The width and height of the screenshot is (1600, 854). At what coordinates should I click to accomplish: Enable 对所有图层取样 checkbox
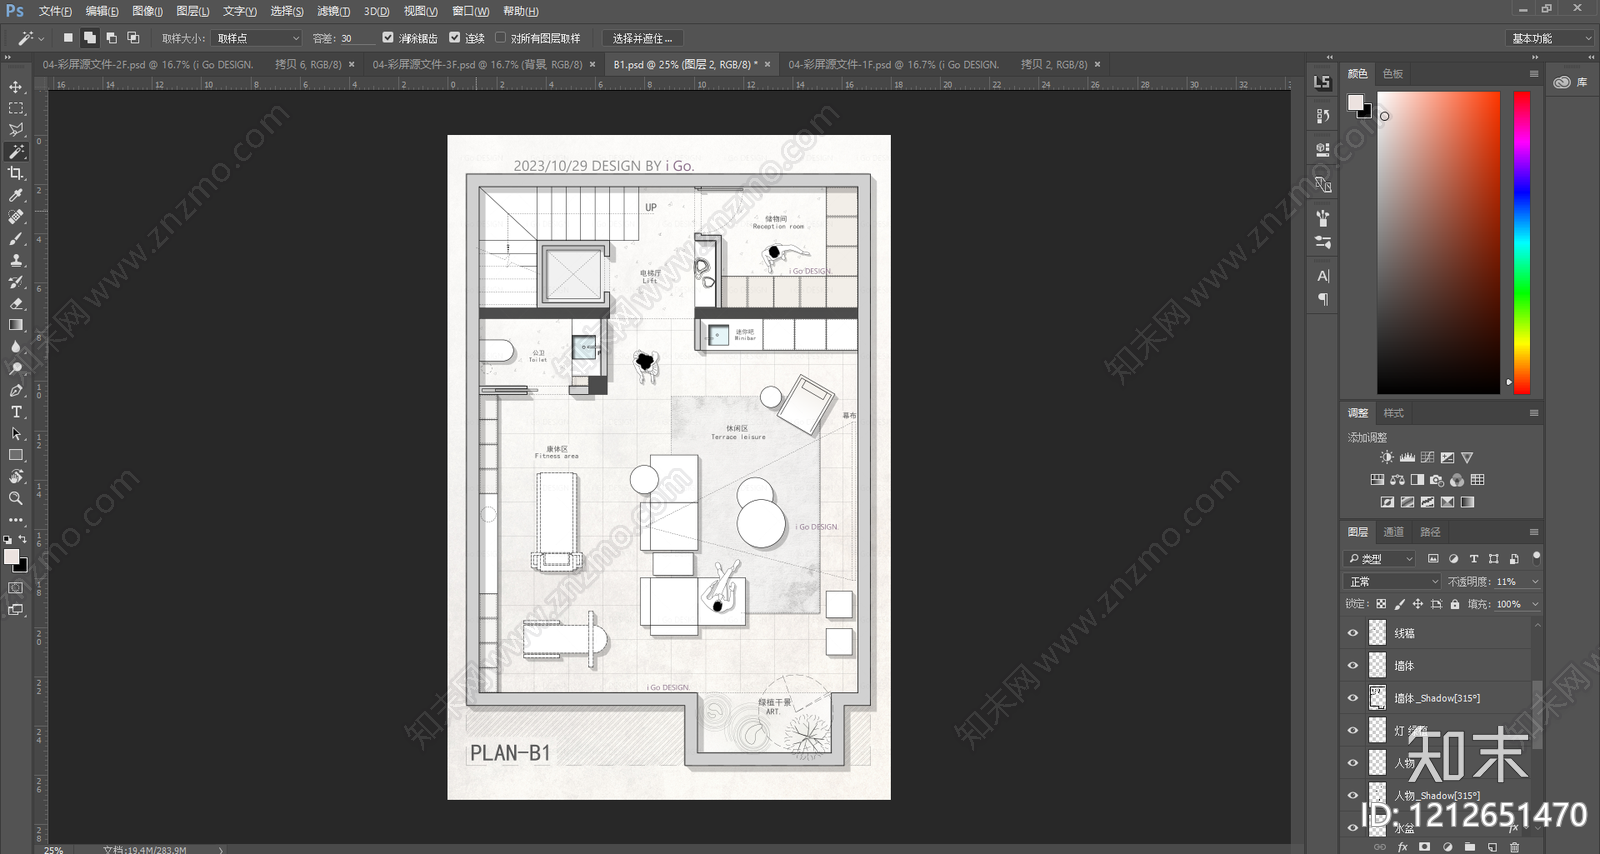pyautogui.click(x=500, y=38)
